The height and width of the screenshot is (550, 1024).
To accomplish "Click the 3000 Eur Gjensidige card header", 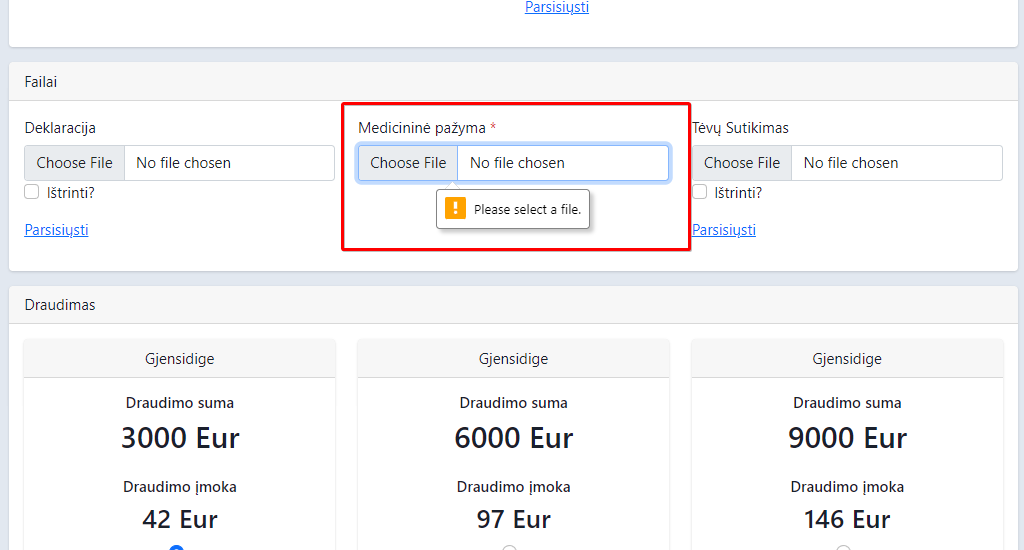I will pos(180,359).
